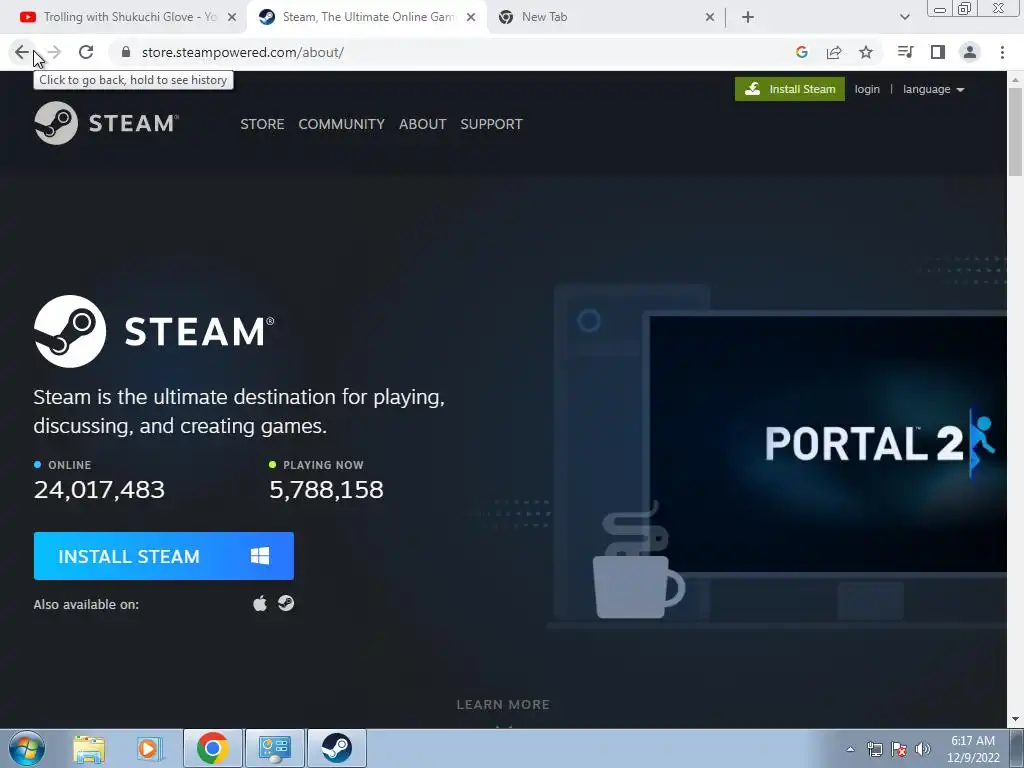Choose the Apple macOS download icon

pyautogui.click(x=260, y=603)
